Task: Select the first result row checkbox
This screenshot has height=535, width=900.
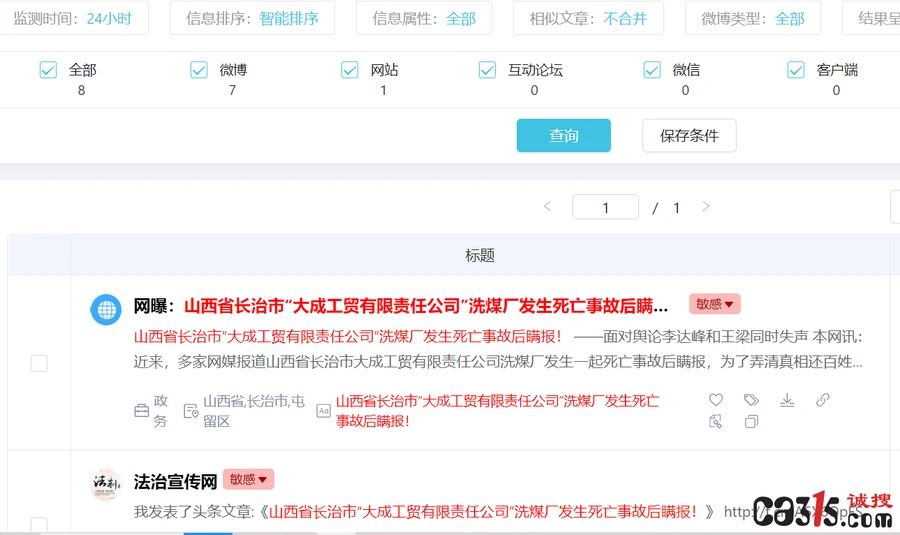Action: [39, 363]
